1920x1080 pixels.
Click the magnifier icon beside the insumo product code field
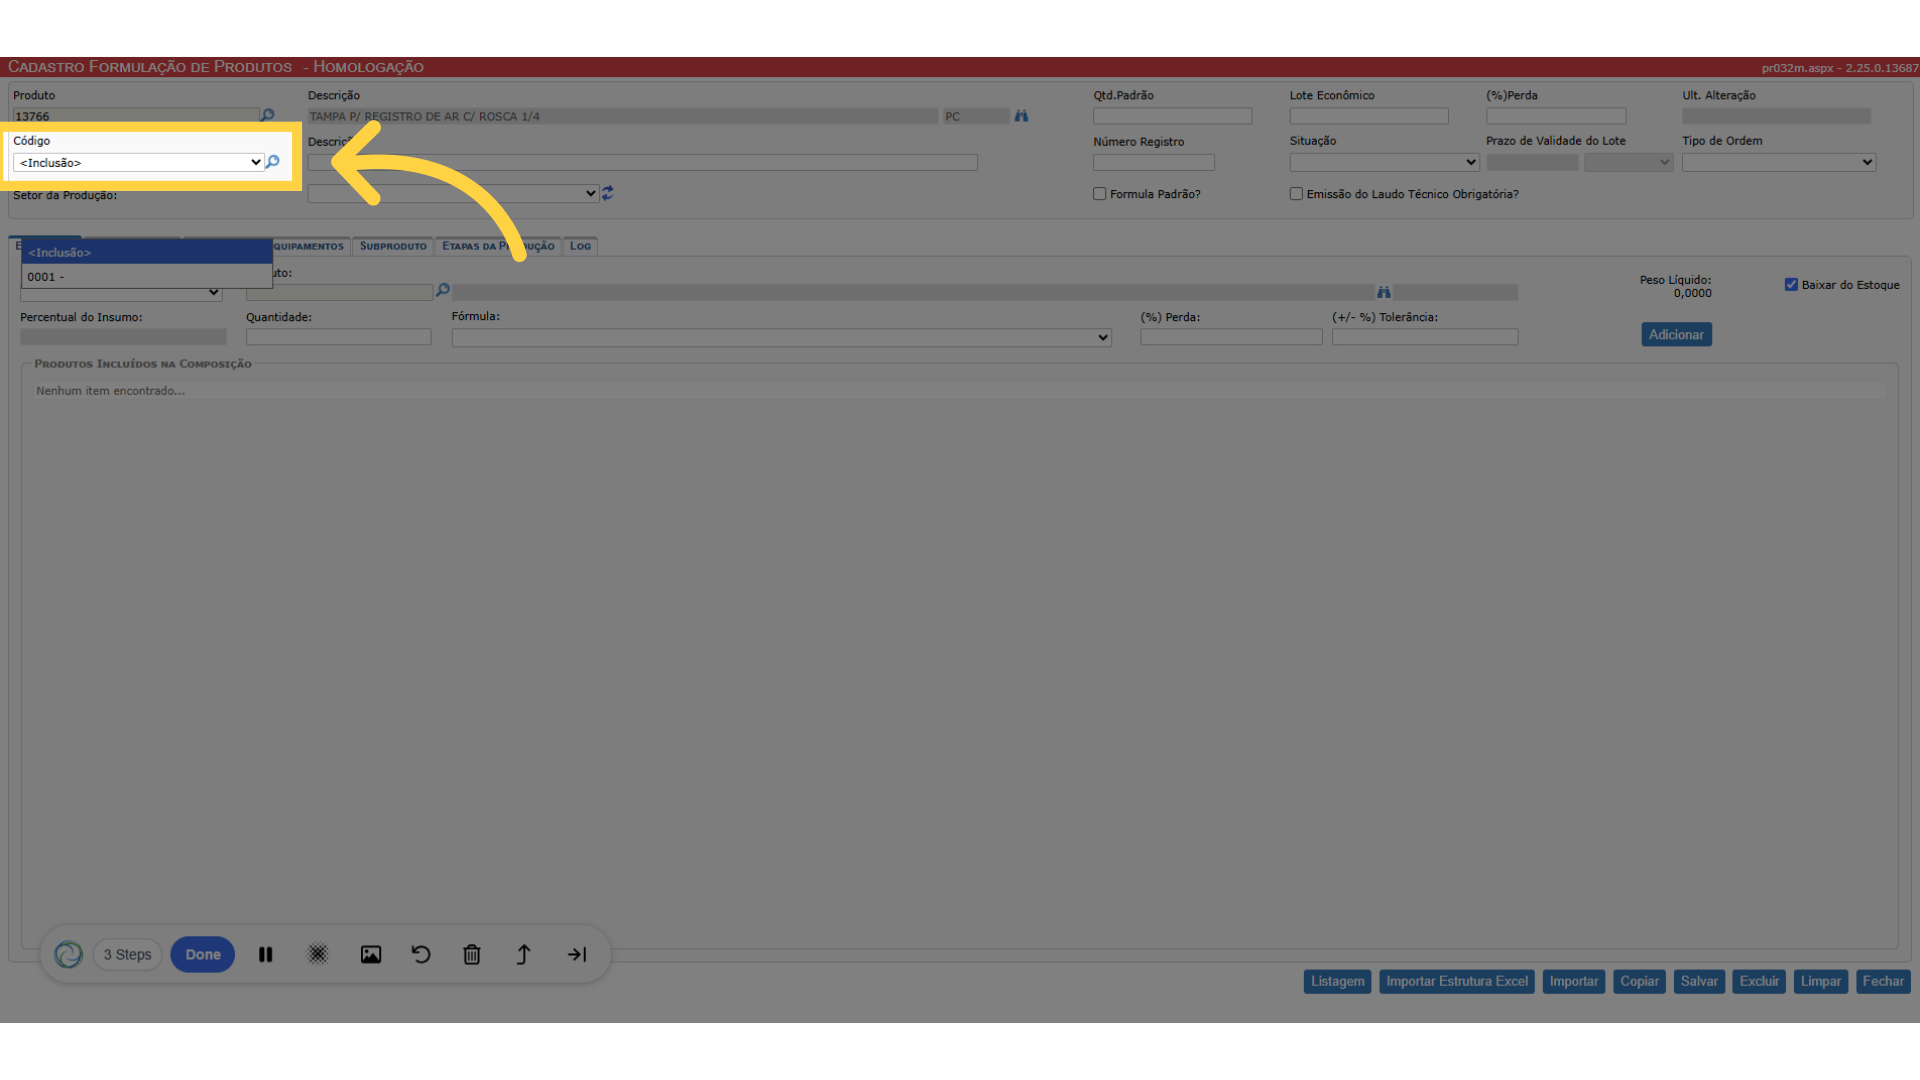click(442, 290)
